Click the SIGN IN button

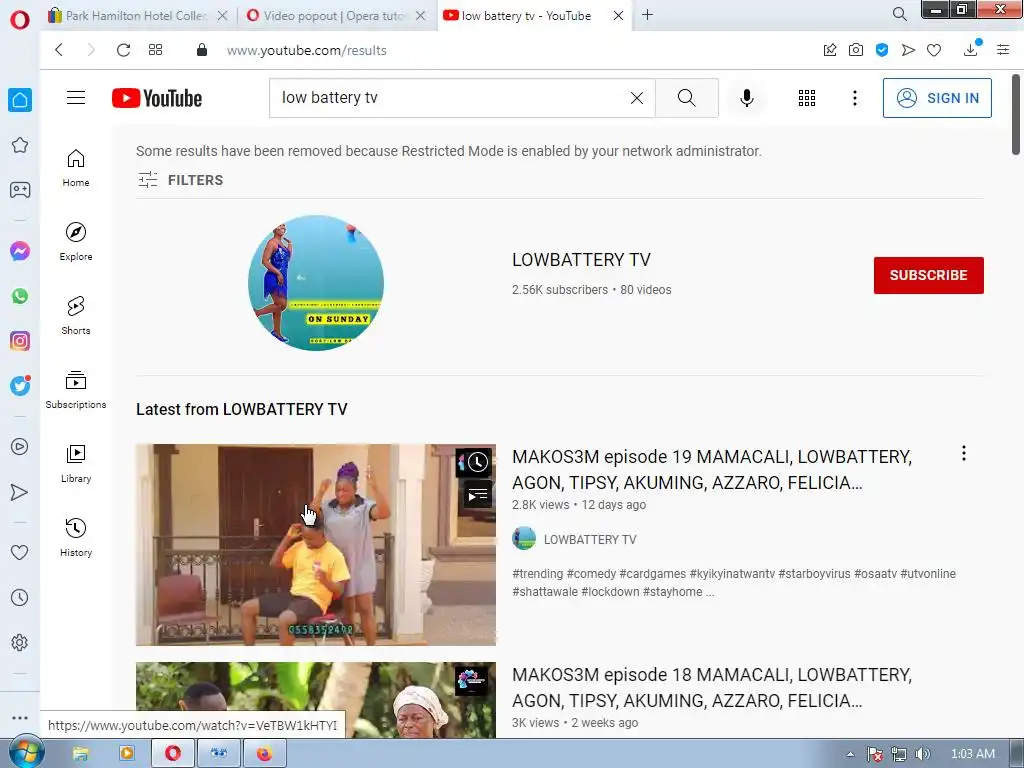937,98
